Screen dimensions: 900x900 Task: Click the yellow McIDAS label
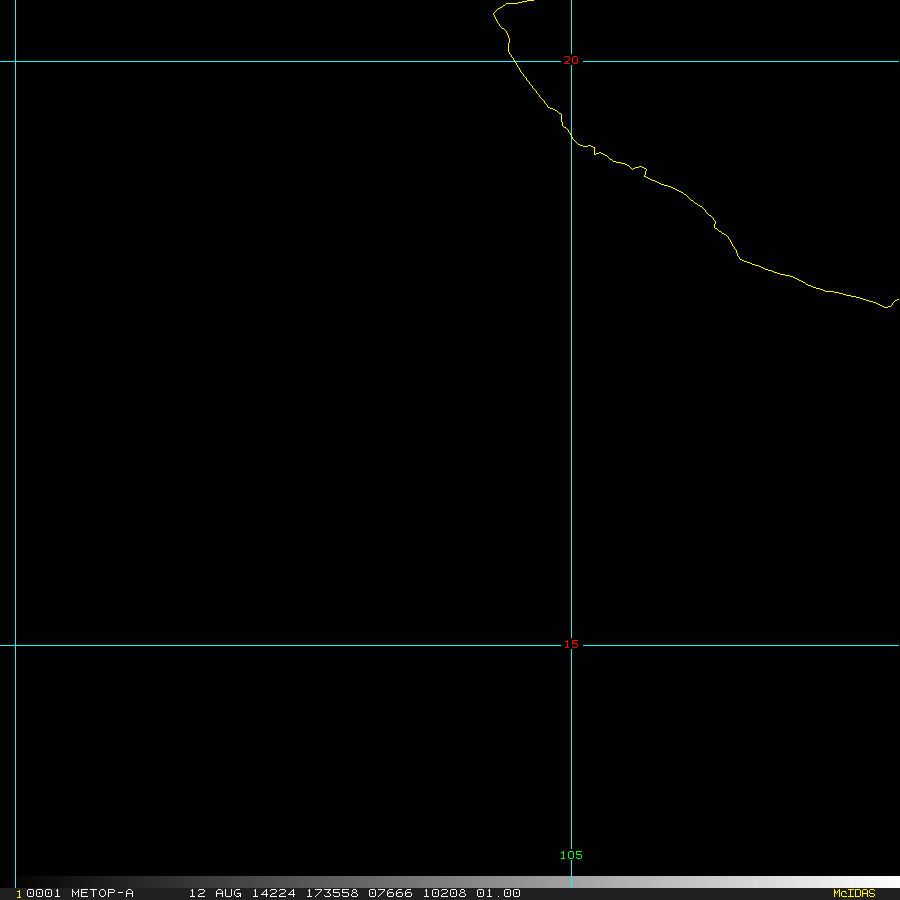click(854, 893)
